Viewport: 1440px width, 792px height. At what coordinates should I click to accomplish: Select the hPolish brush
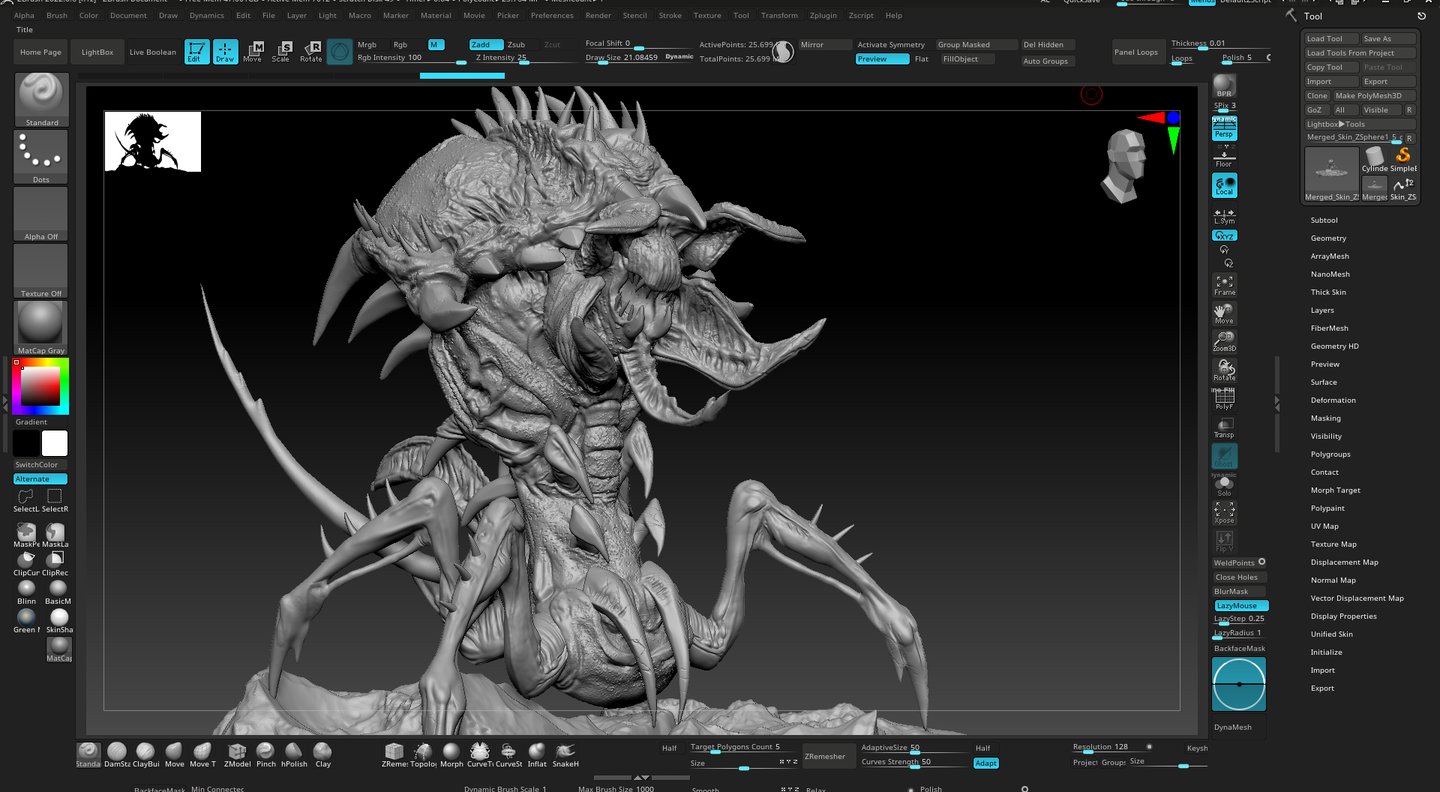tap(294, 753)
